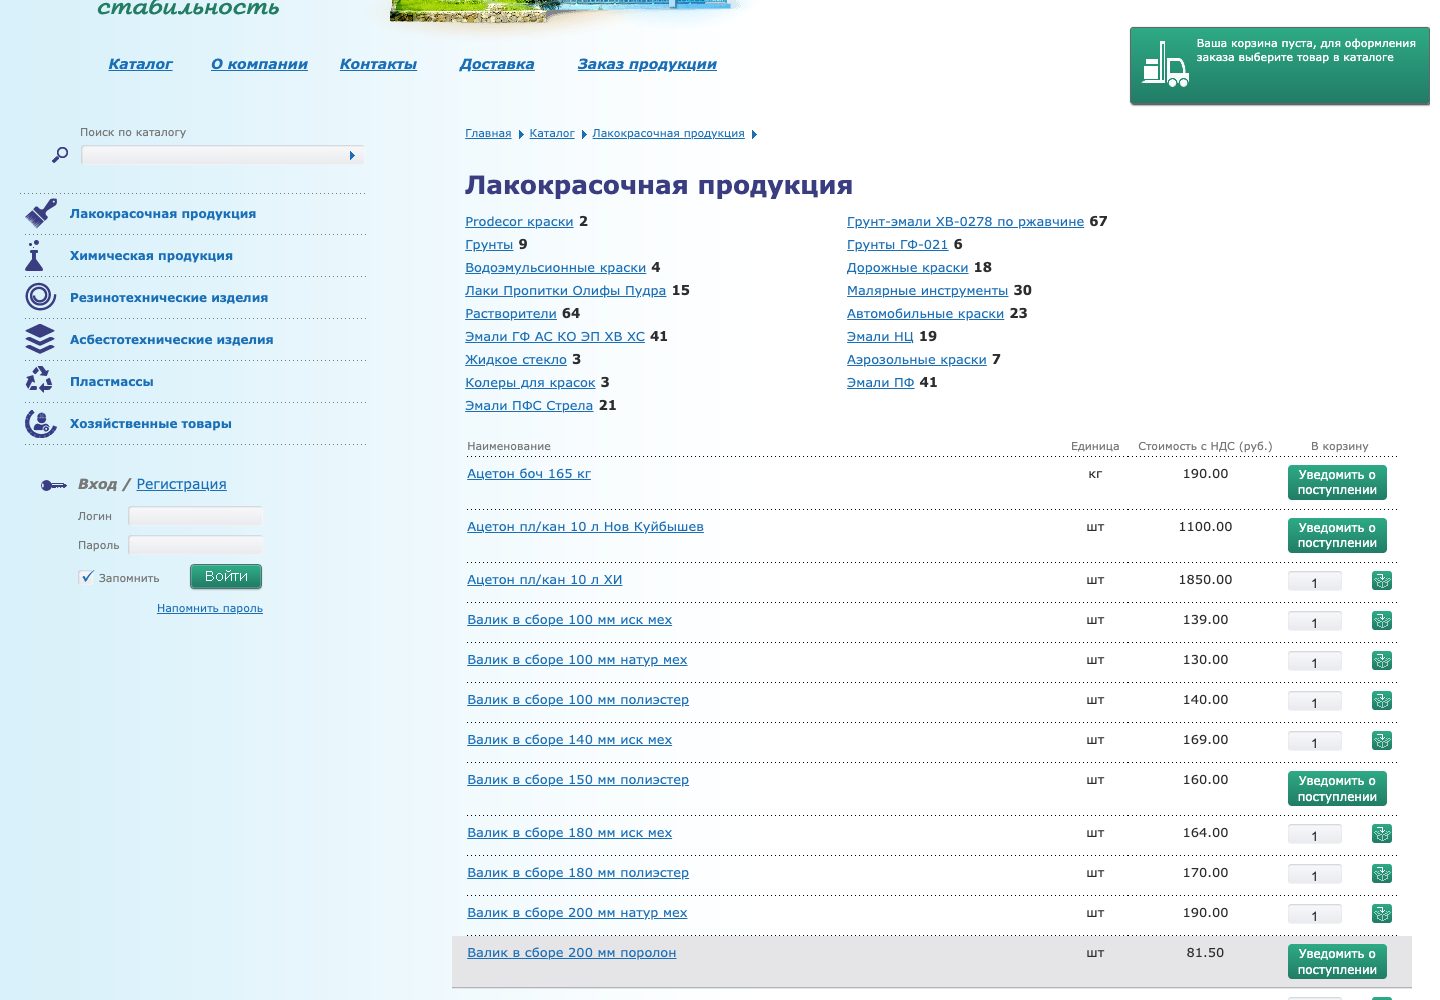Add Валик в сборе 100 мм иск мех to cart
The height and width of the screenshot is (1000, 1440).
[1382, 621]
